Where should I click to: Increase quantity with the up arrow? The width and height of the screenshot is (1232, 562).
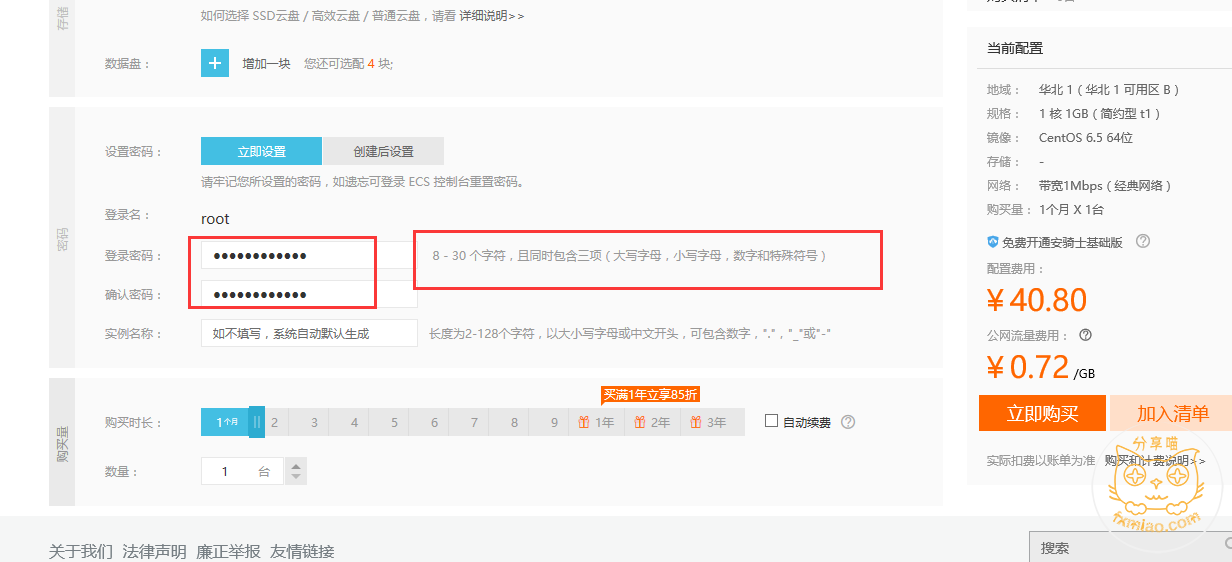pyautogui.click(x=295, y=465)
